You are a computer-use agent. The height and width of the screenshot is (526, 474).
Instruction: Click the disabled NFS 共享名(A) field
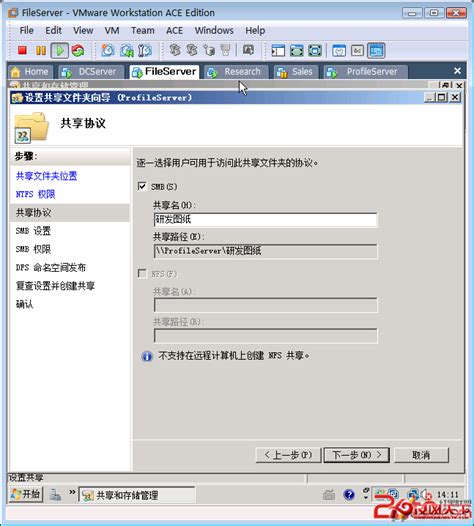click(265, 305)
